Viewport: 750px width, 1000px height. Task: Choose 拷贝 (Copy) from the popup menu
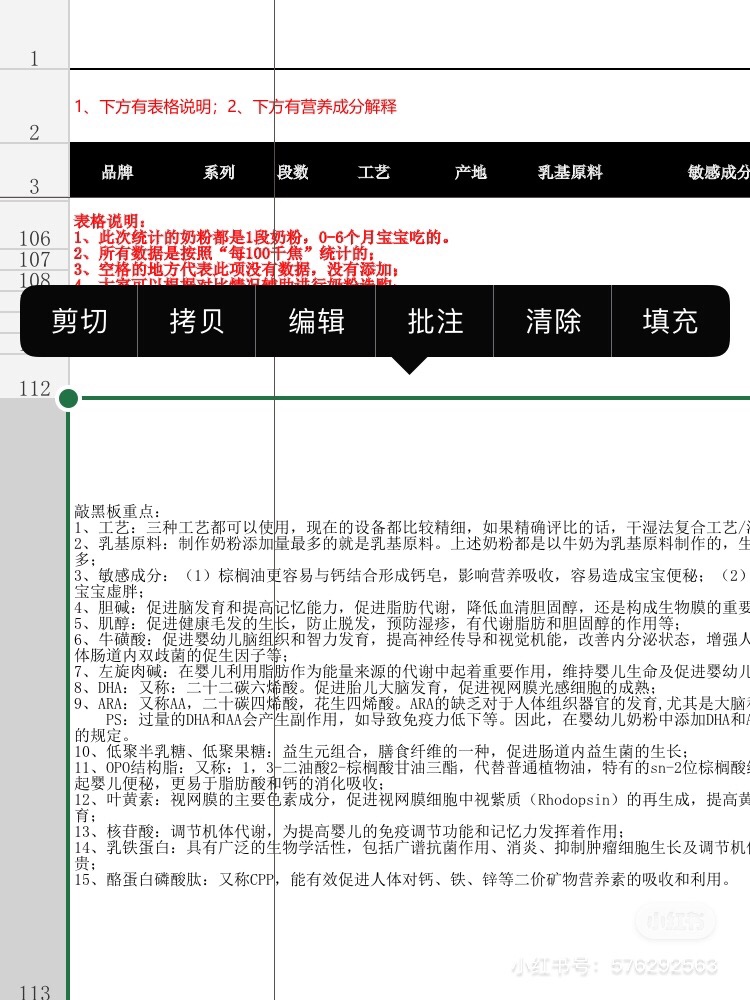pyautogui.click(x=197, y=321)
